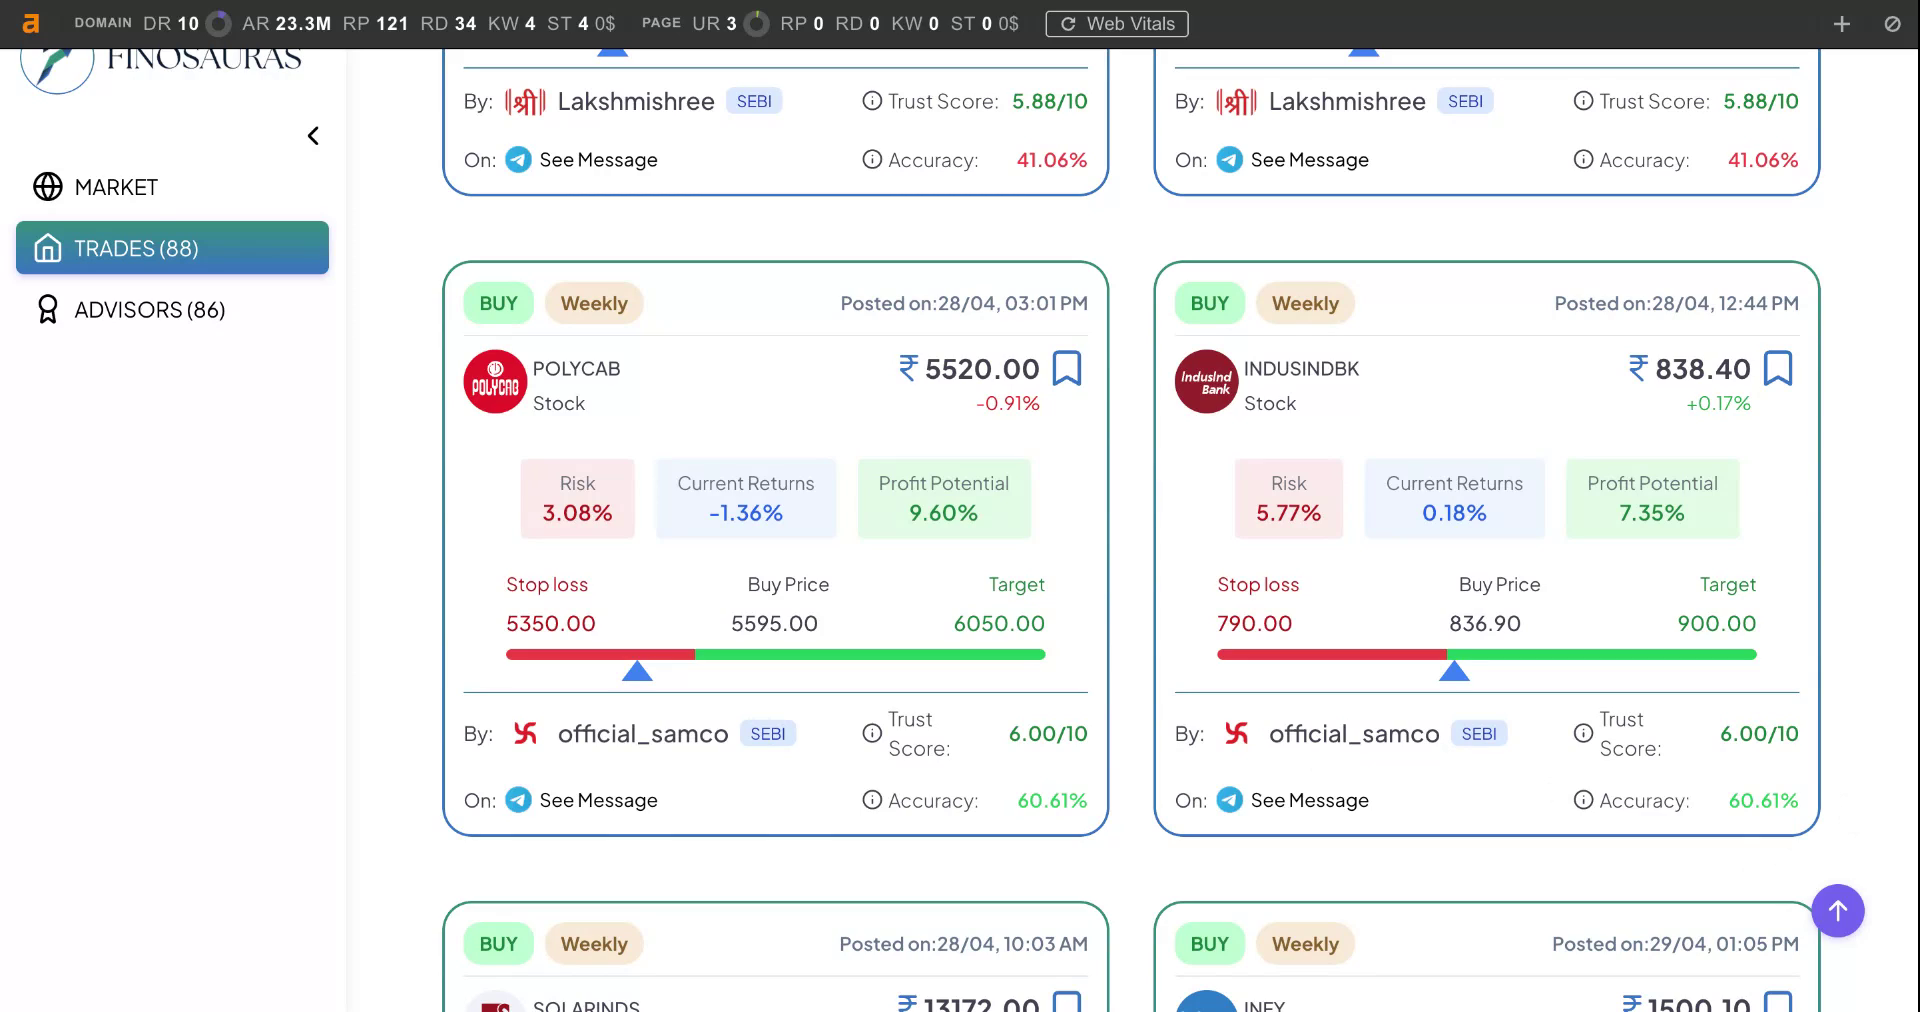Collapse the sidebar with the left chevron

313,136
